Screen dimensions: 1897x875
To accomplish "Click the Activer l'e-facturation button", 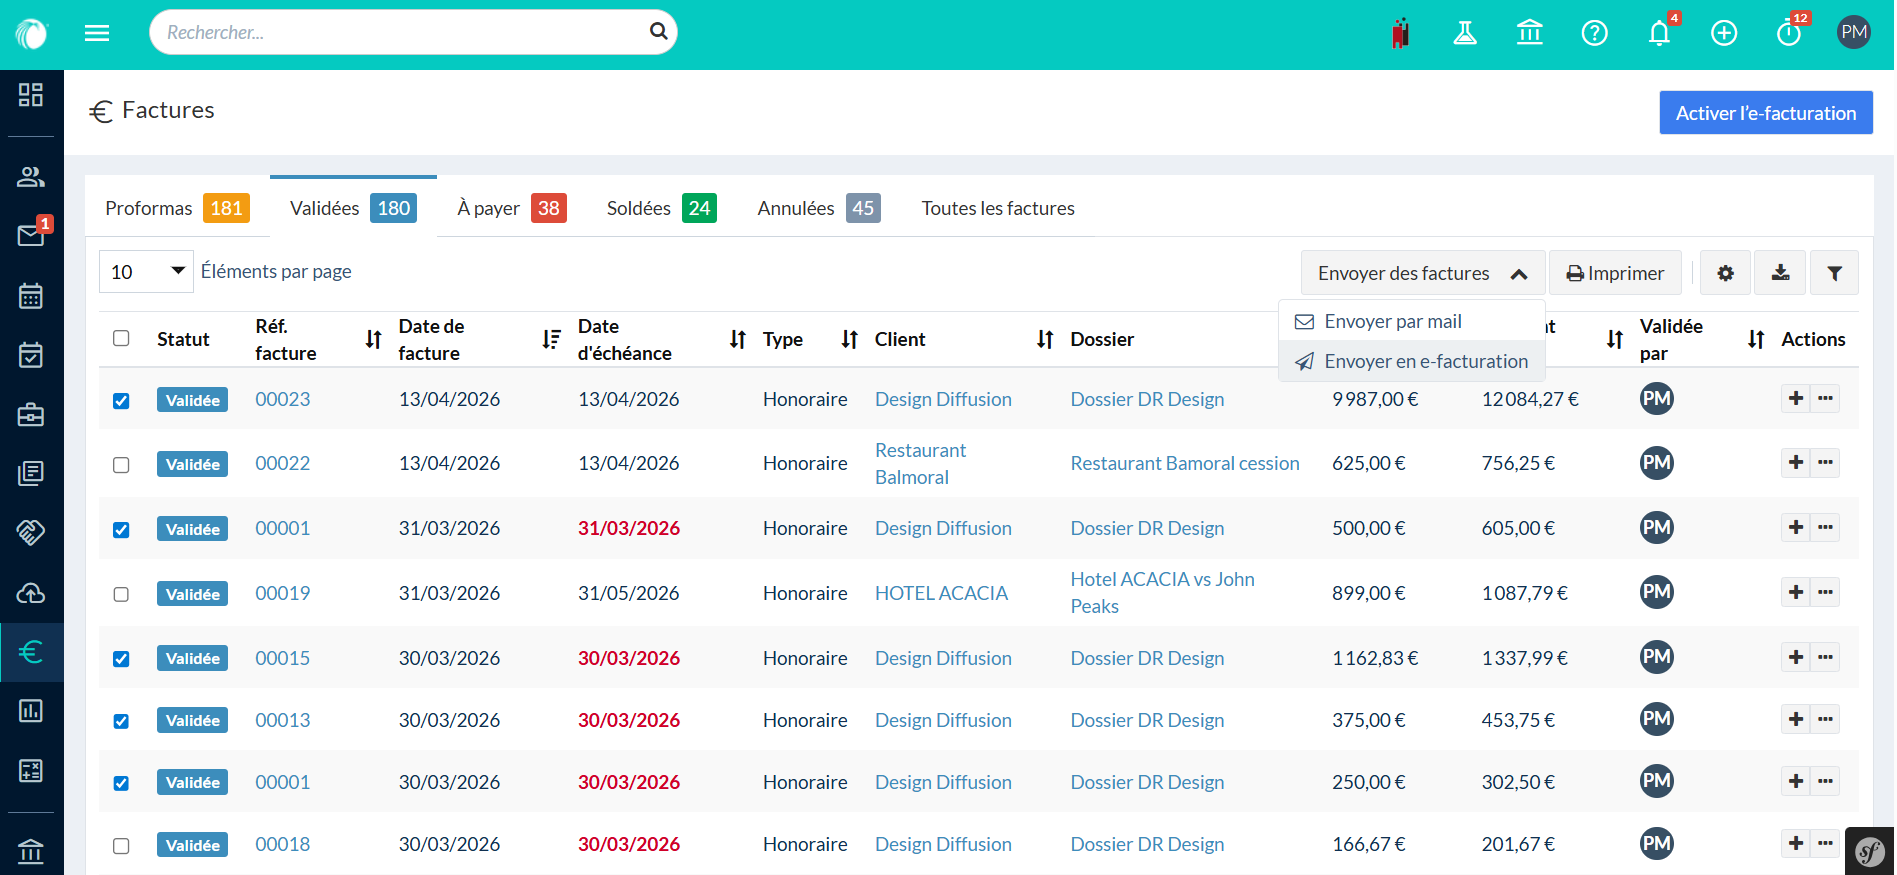I will [1765, 113].
